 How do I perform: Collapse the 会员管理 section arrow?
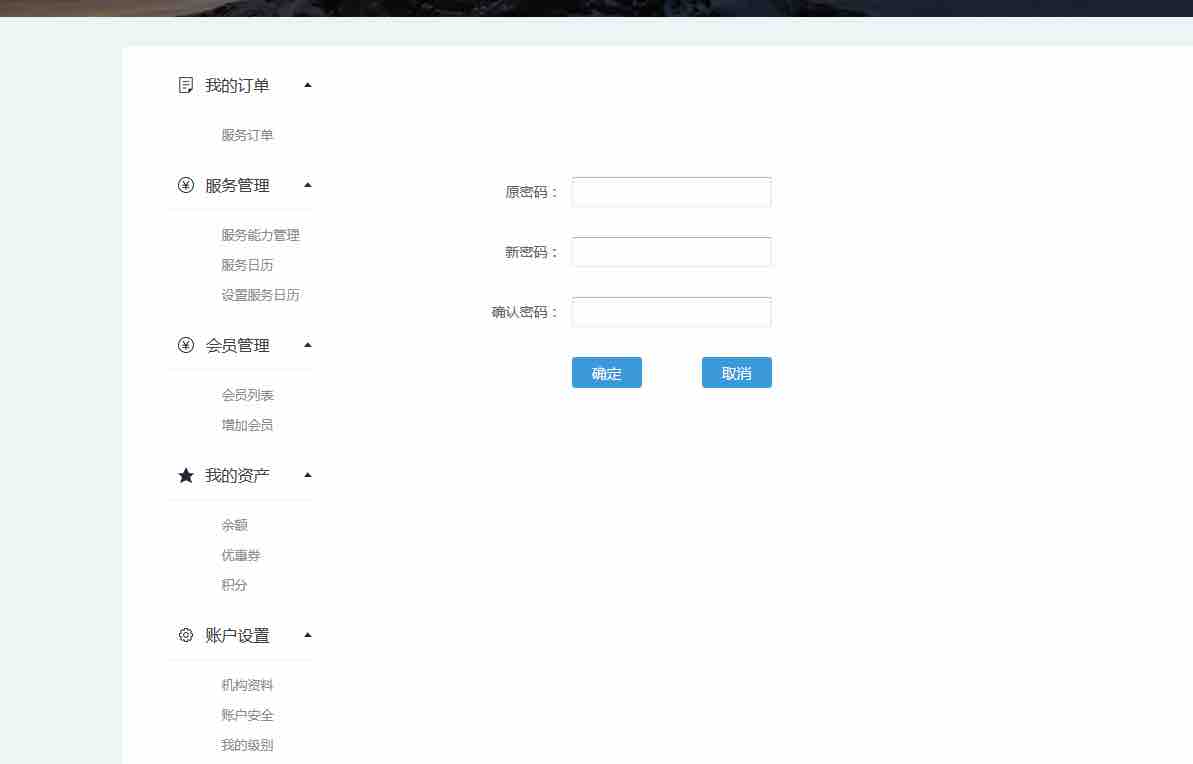tap(308, 345)
